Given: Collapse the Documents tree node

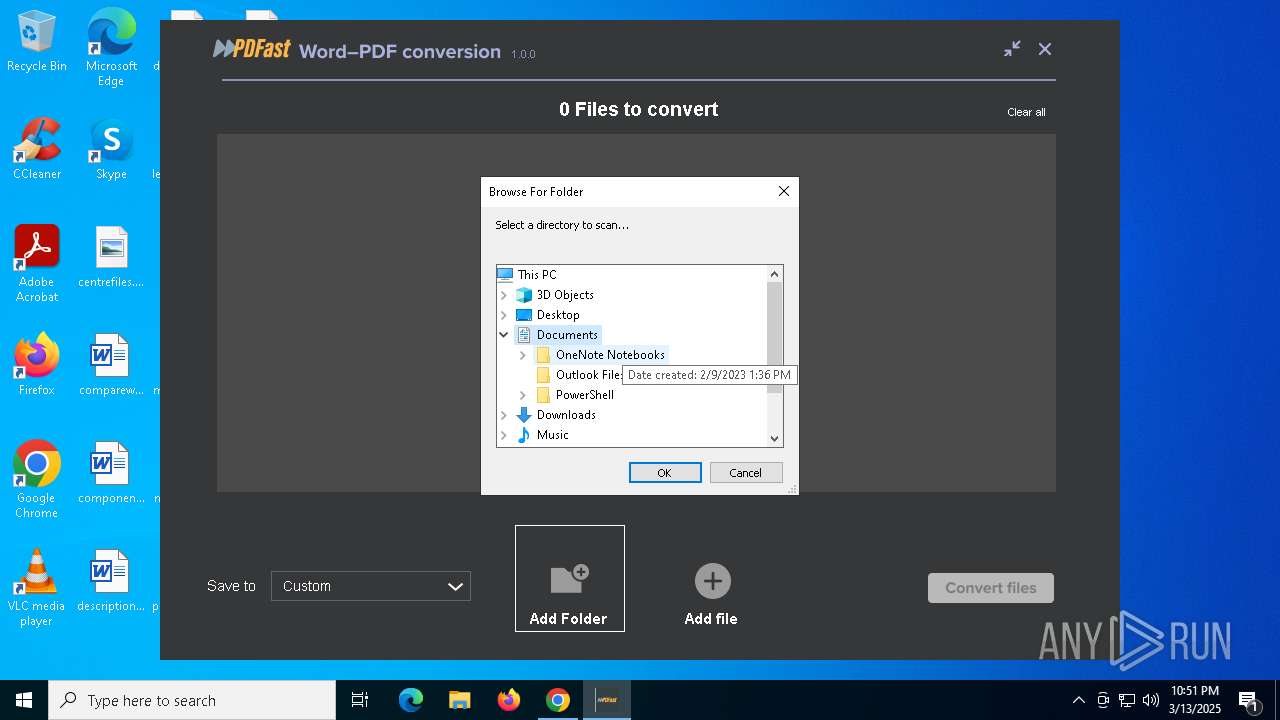Looking at the screenshot, I should [504, 335].
